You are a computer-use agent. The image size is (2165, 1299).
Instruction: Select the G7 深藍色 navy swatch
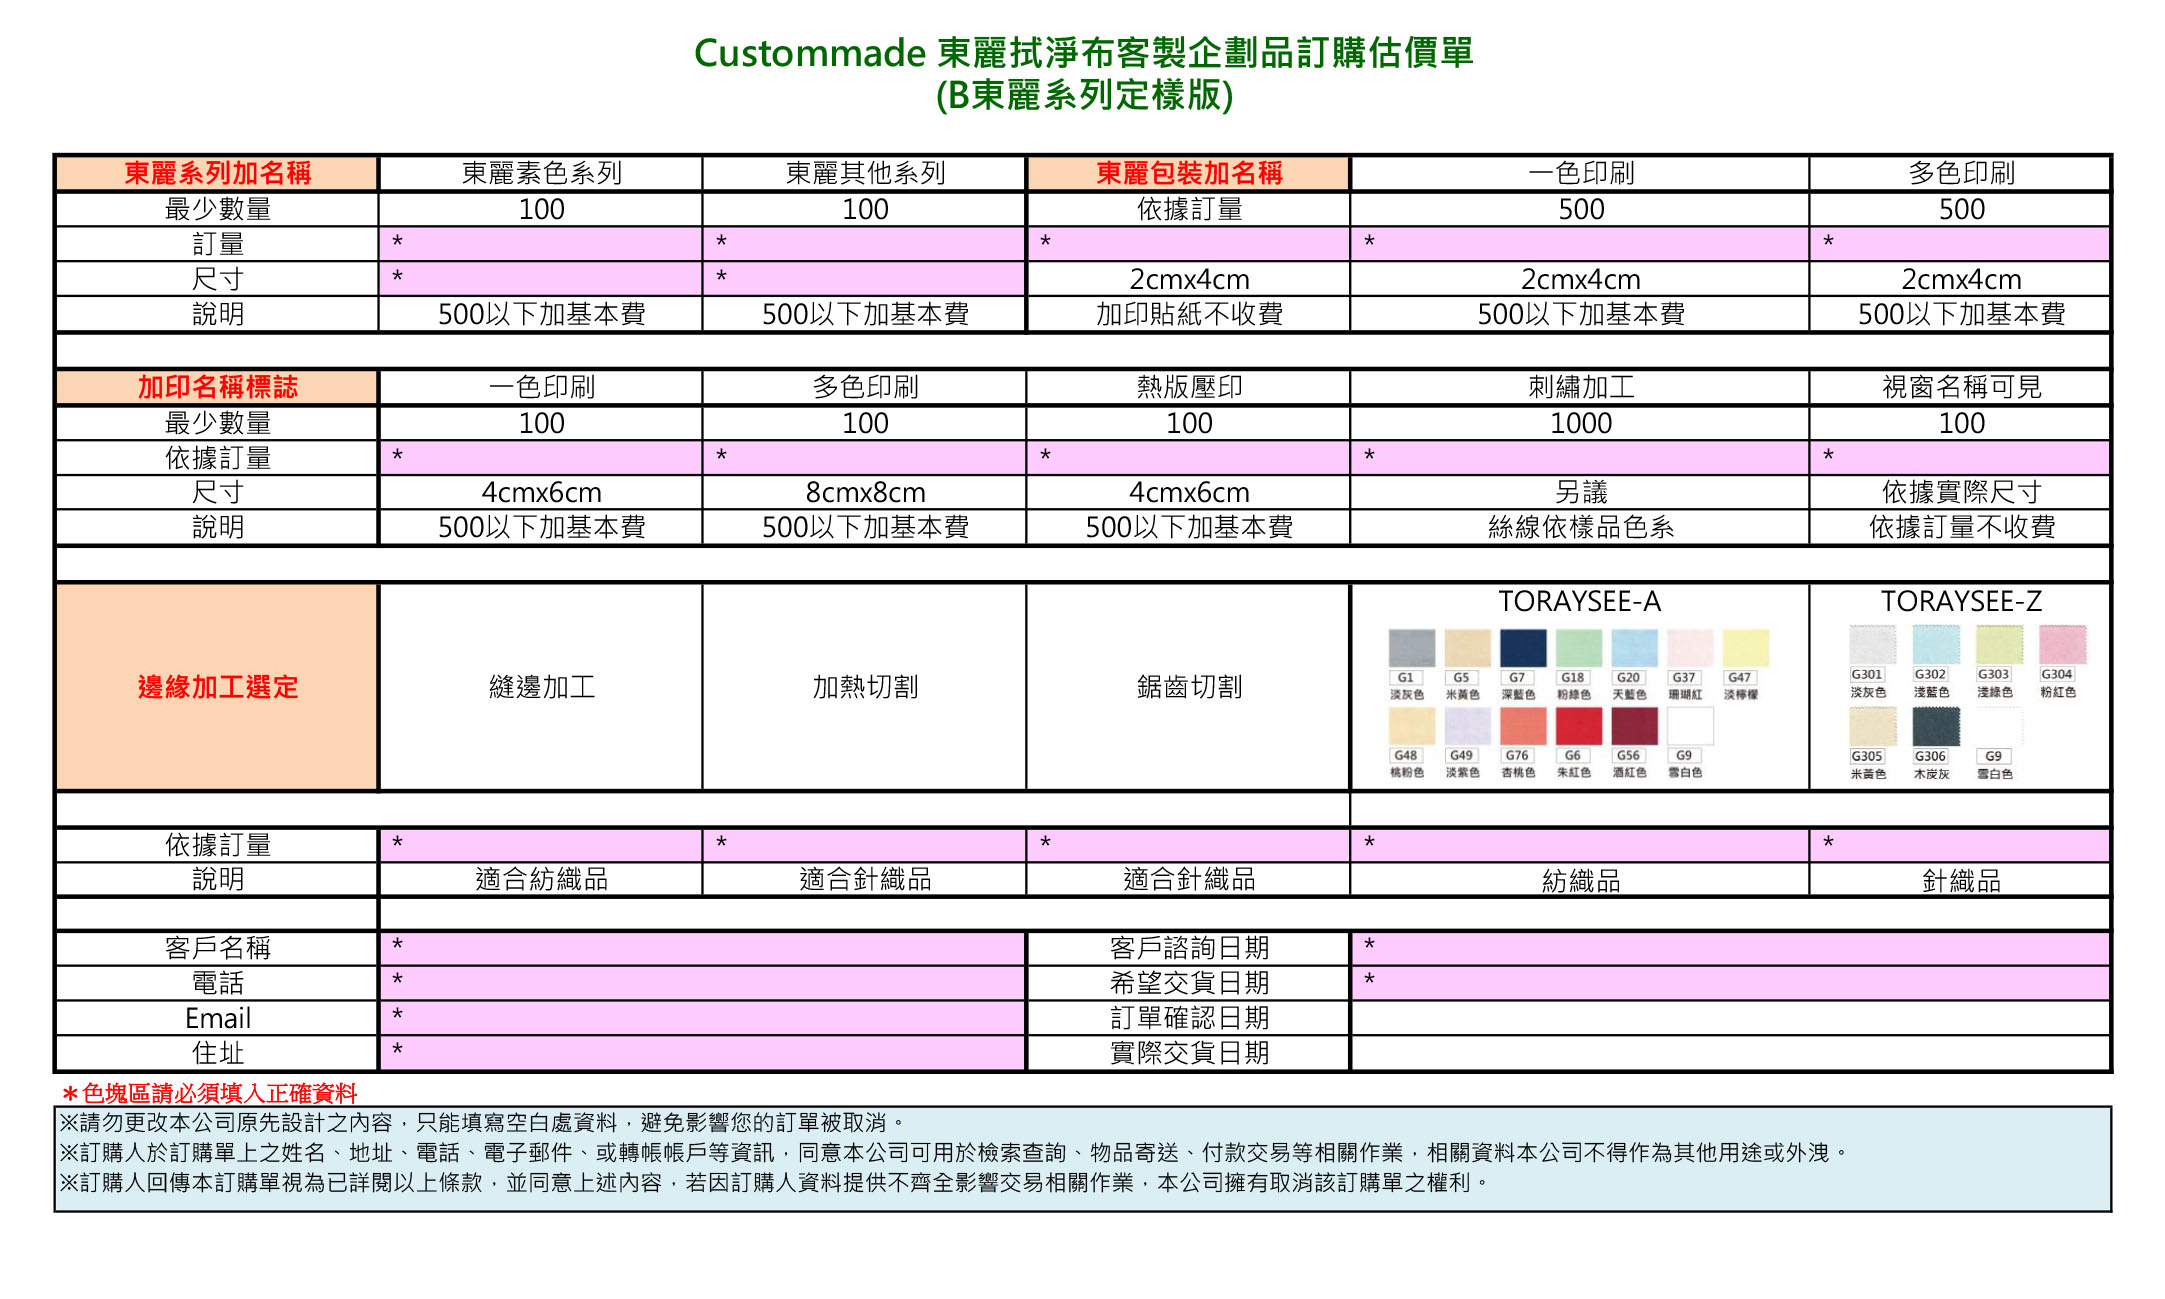click(1523, 648)
